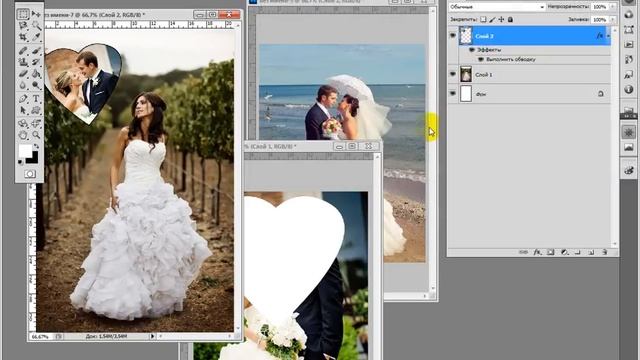The height and width of the screenshot is (360, 640).
Task: Select the 3D Orbit camera tool
Action: click(36, 123)
